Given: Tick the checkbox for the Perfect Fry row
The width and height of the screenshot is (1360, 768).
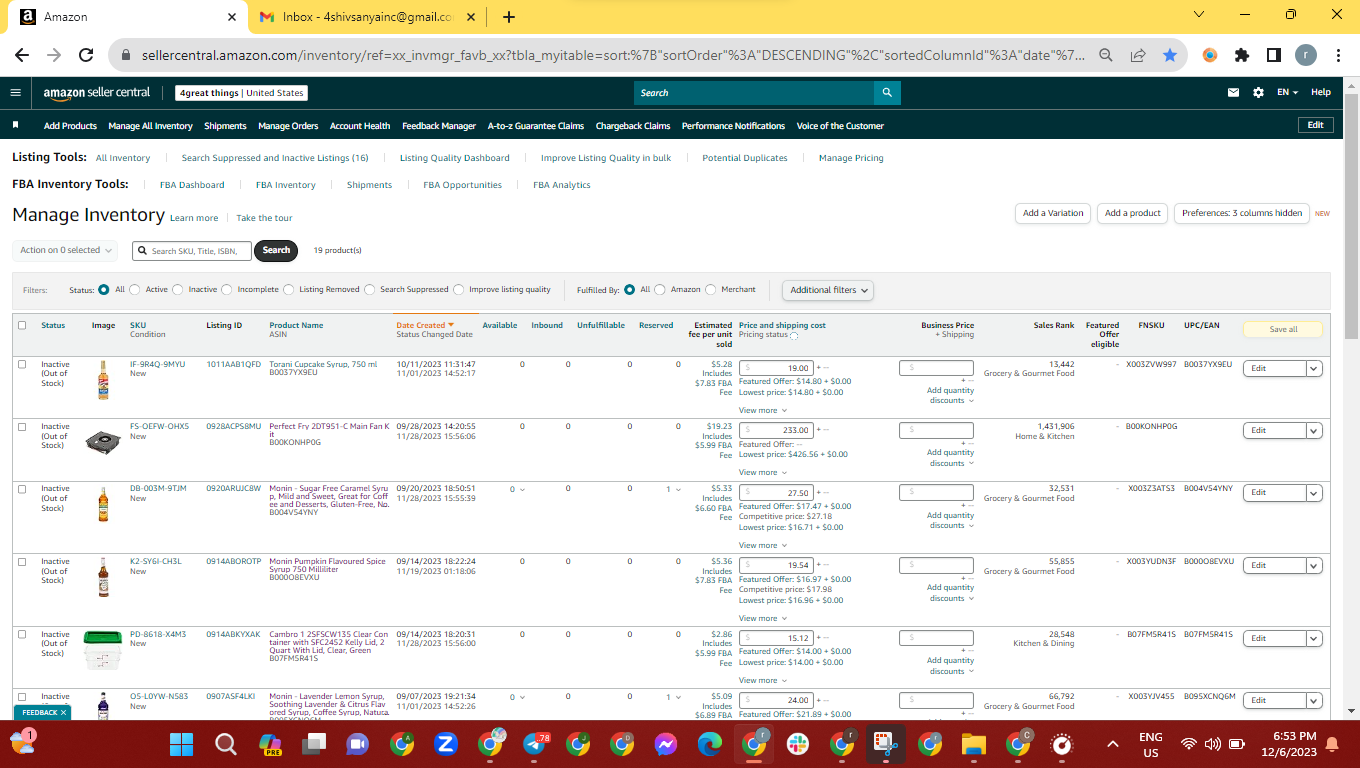Looking at the screenshot, I should [x=22, y=426].
